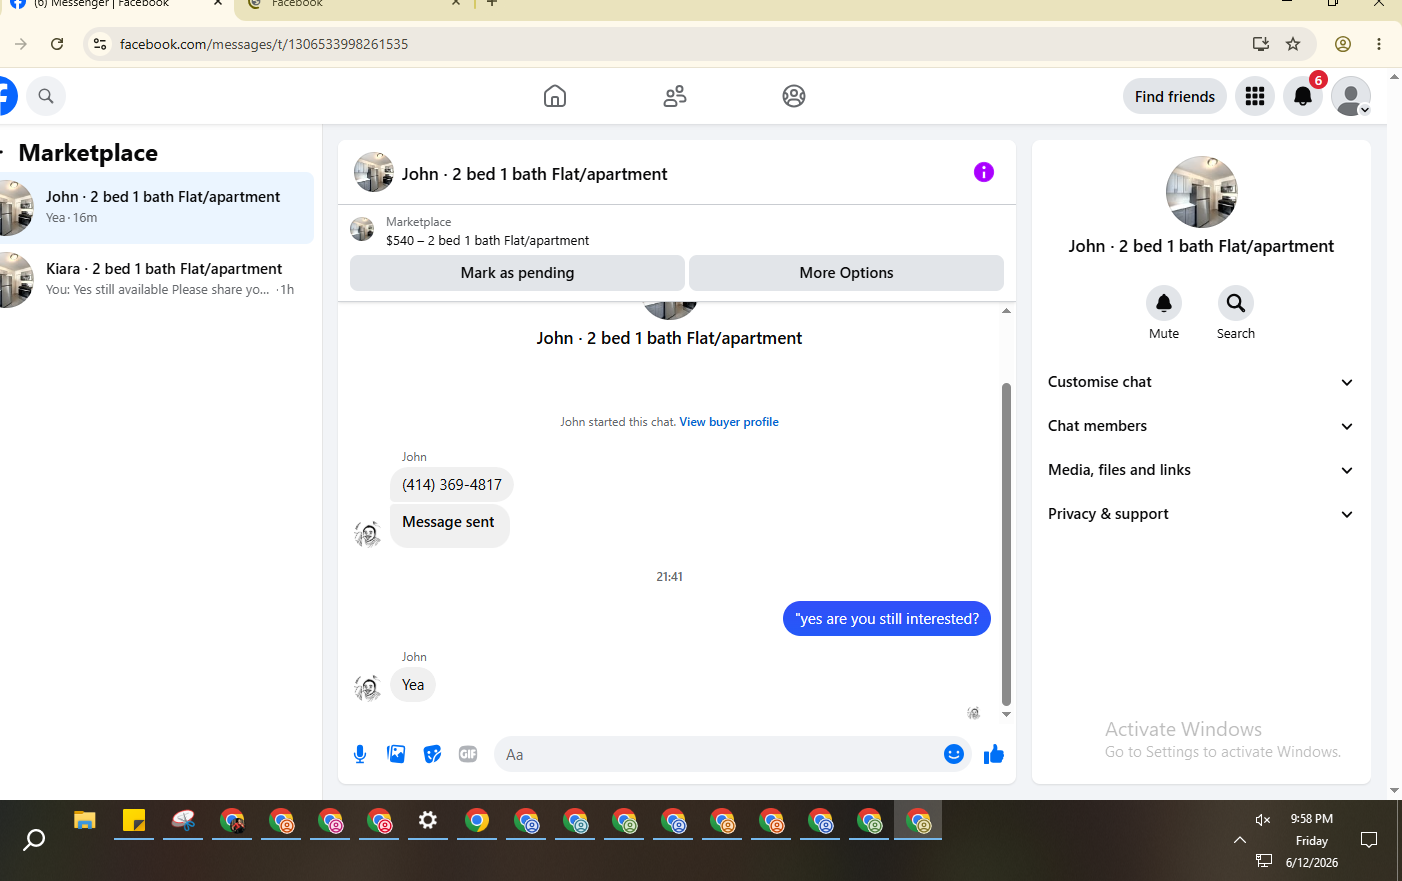Send a thumbs-up like
This screenshot has width=1402, height=881.
pyautogui.click(x=993, y=754)
